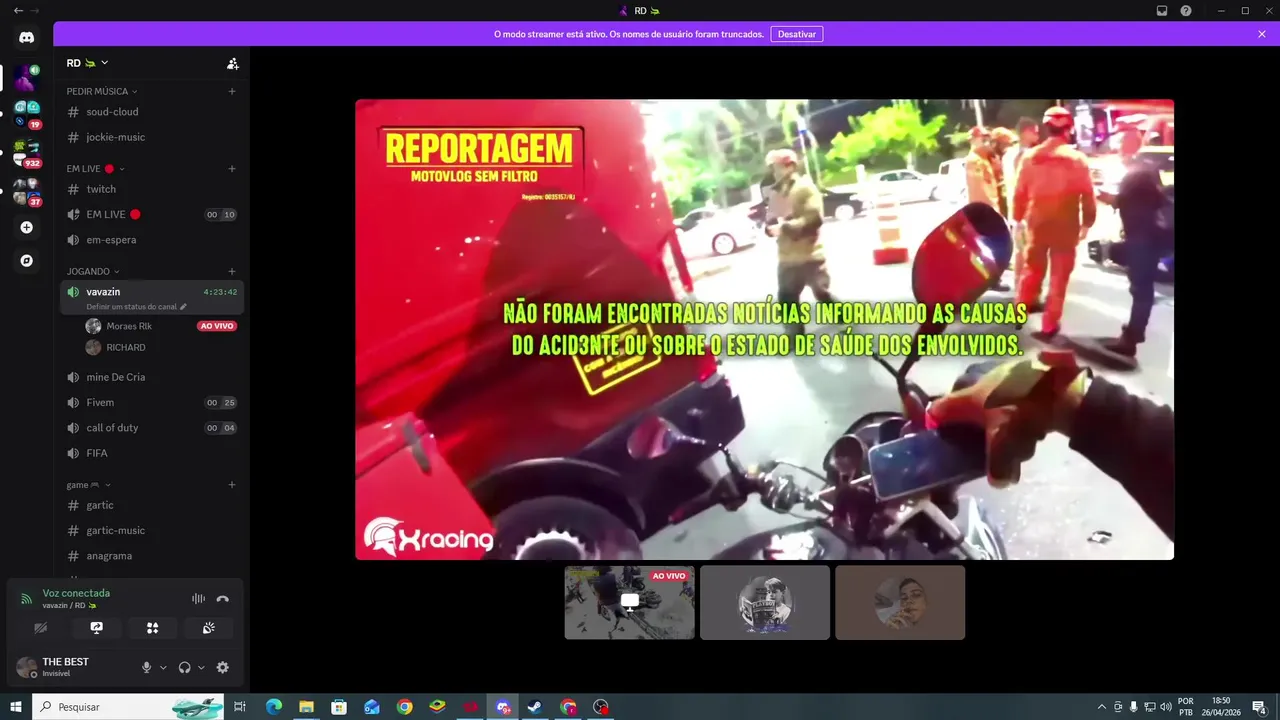Open the server folder with 932 notifications

tap(27, 152)
